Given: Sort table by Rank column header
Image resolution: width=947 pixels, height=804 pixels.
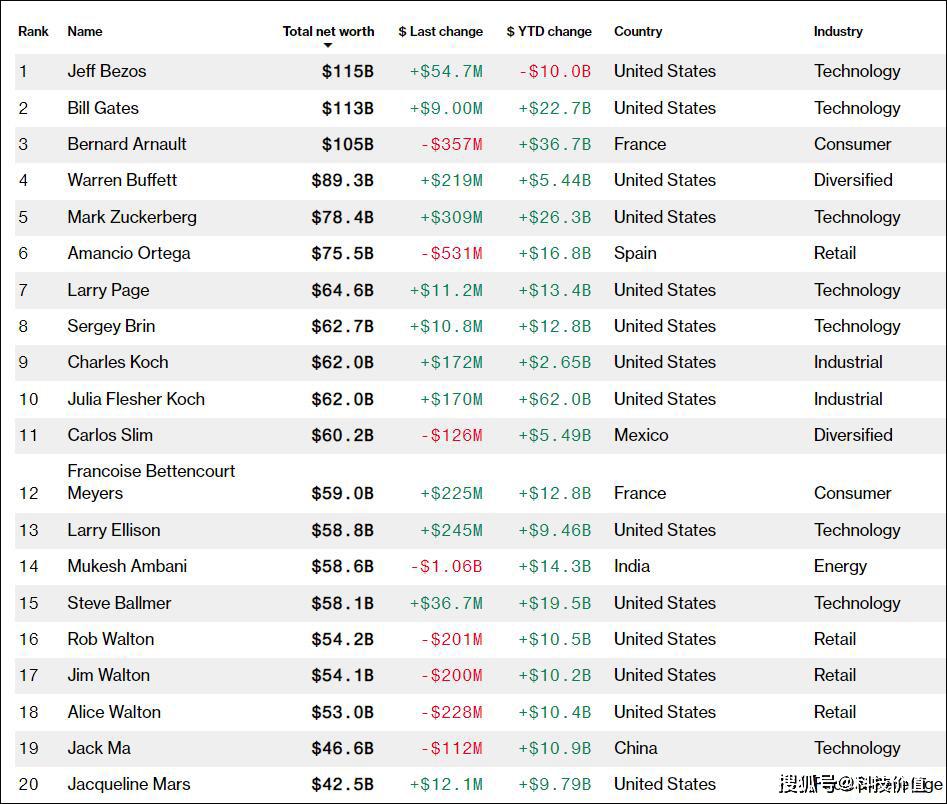Looking at the screenshot, I should tap(33, 31).
